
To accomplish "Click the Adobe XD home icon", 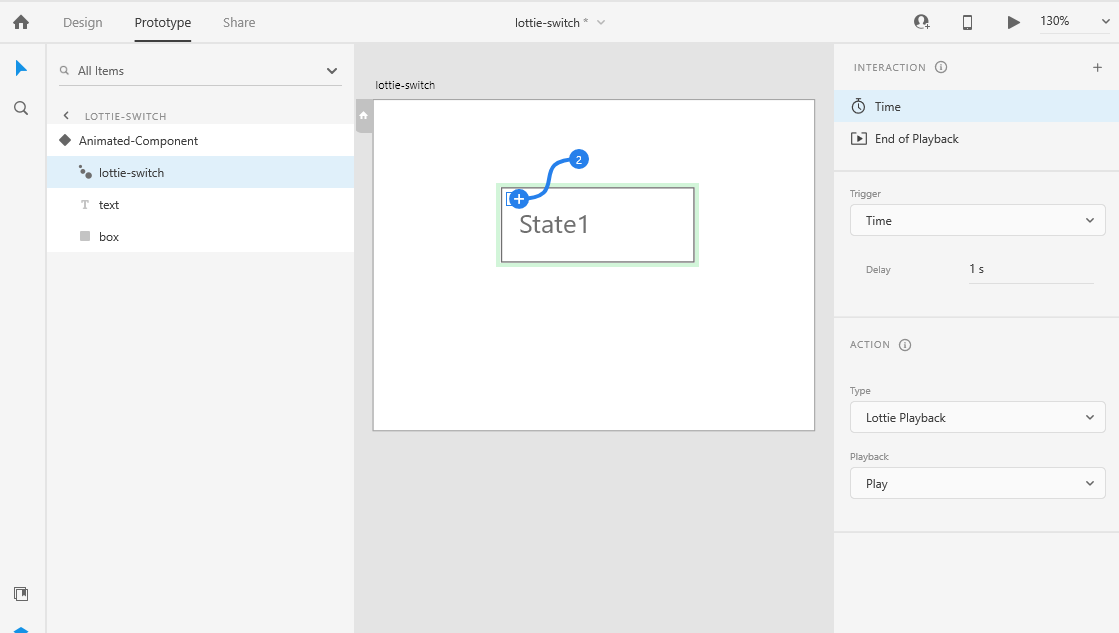I will click(20, 21).
